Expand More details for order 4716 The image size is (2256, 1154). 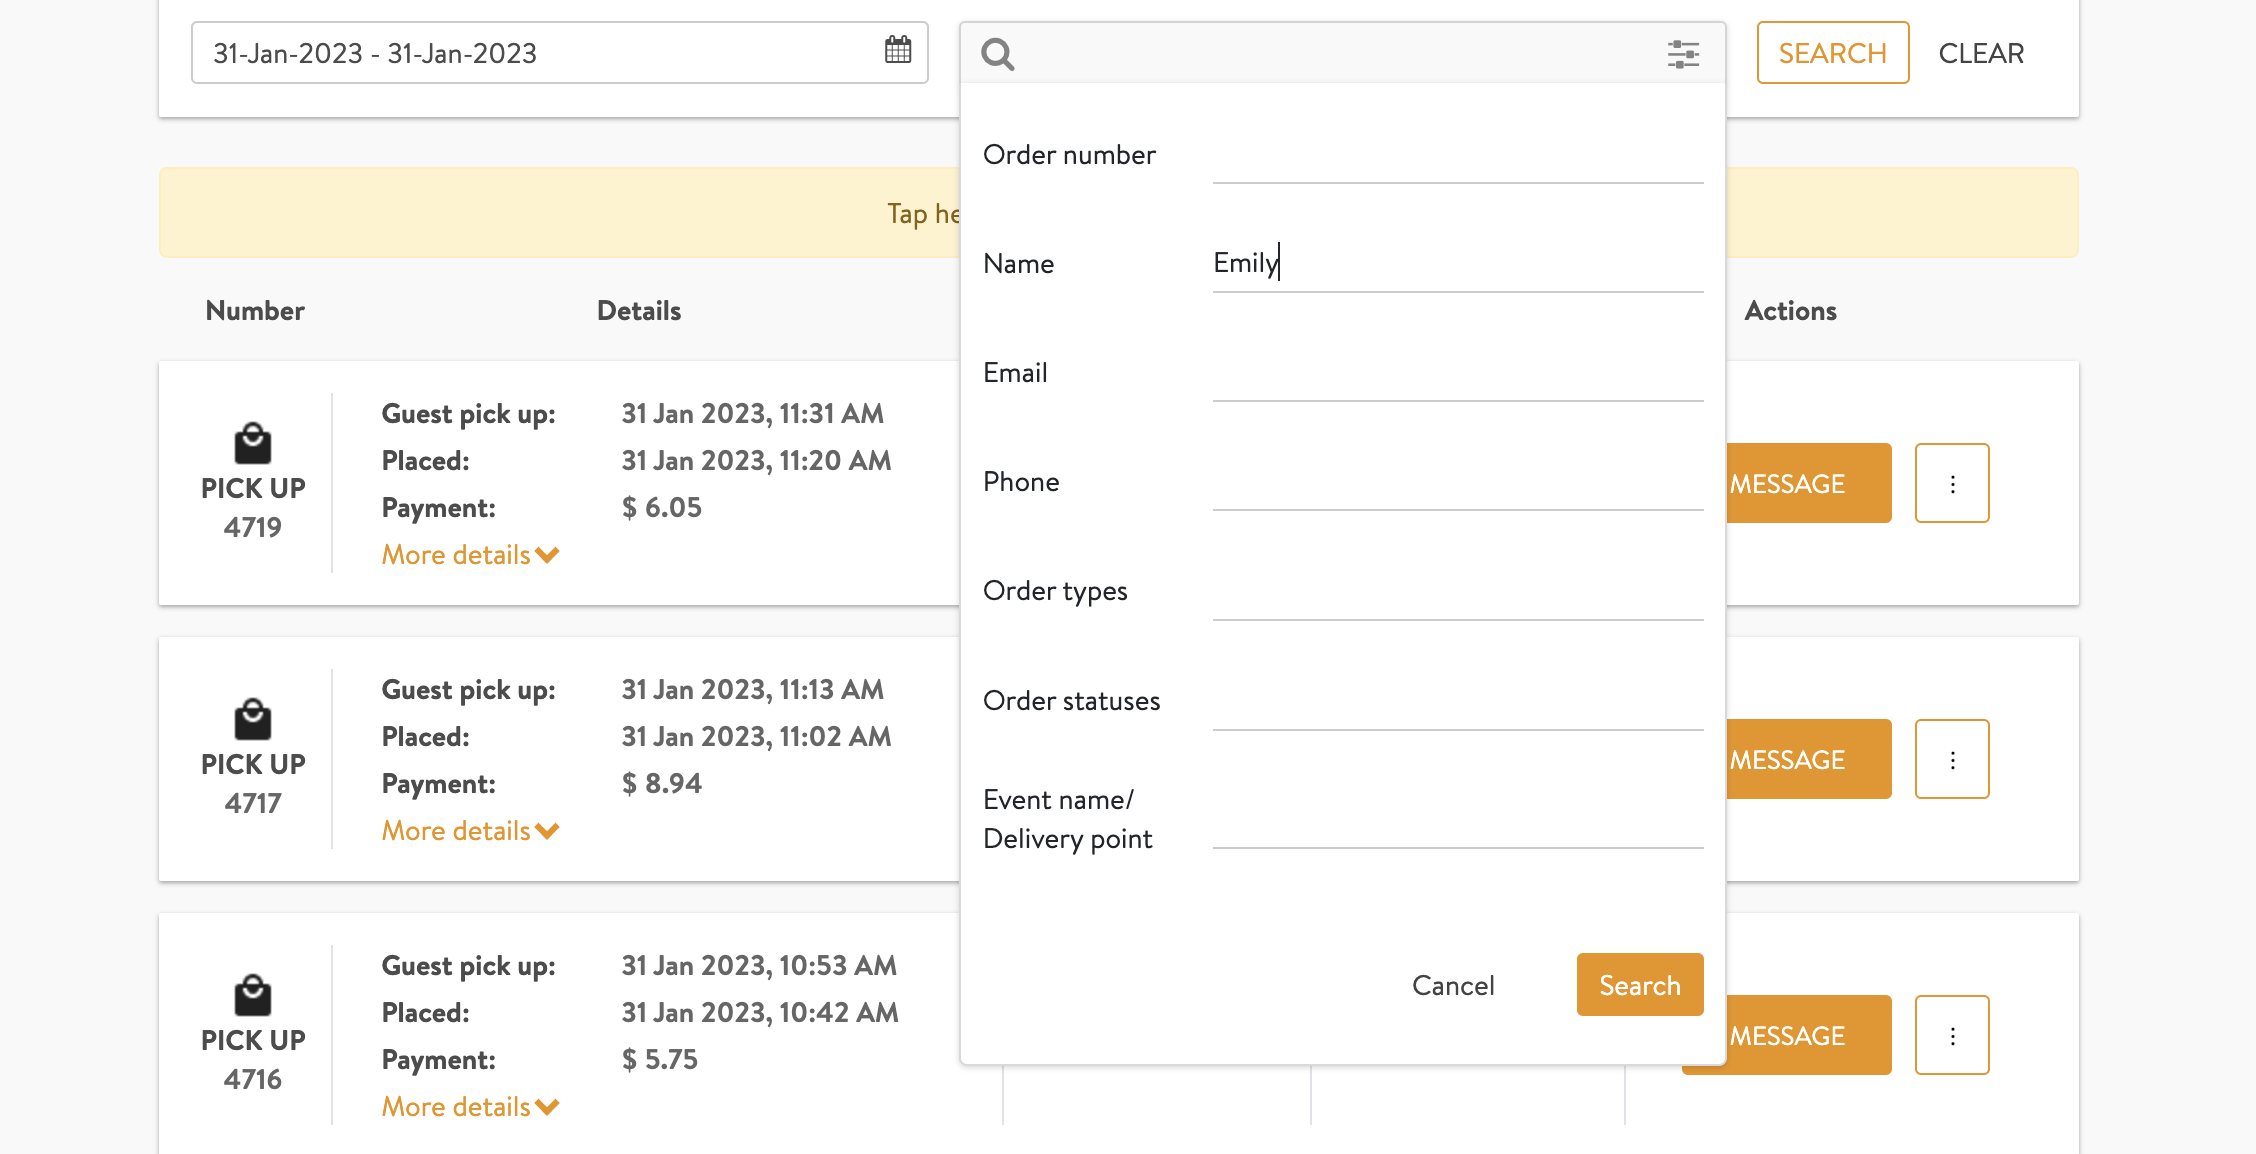(470, 1107)
